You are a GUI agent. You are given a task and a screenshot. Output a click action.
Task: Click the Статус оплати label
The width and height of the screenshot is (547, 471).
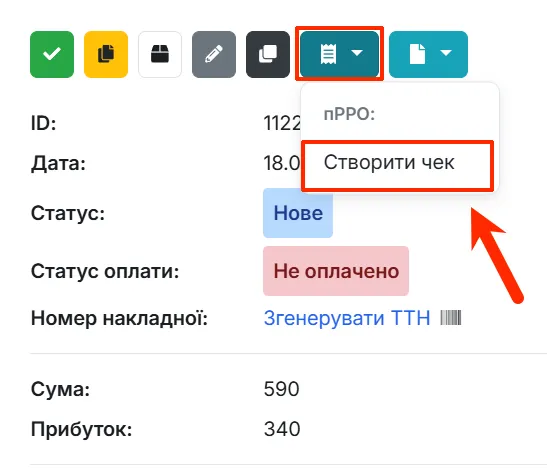coord(105,271)
